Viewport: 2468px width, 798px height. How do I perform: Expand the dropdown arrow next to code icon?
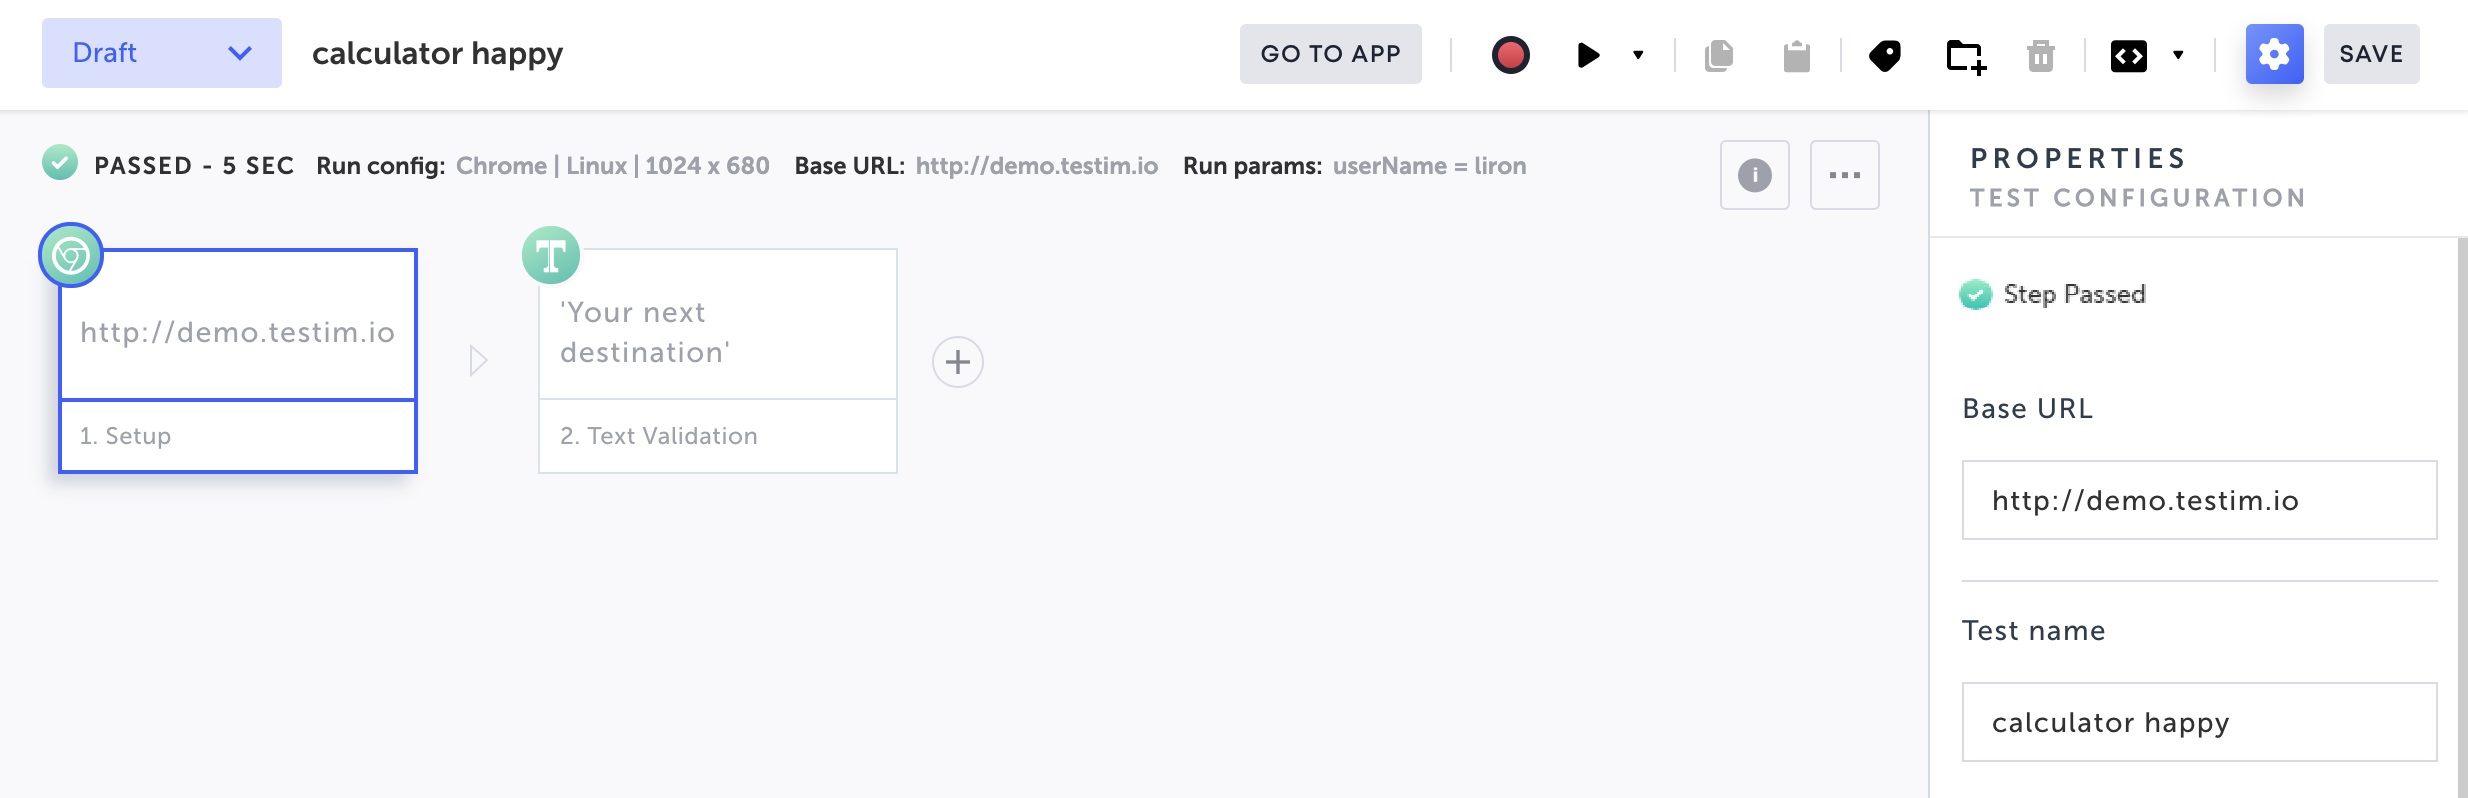[x=2178, y=55]
